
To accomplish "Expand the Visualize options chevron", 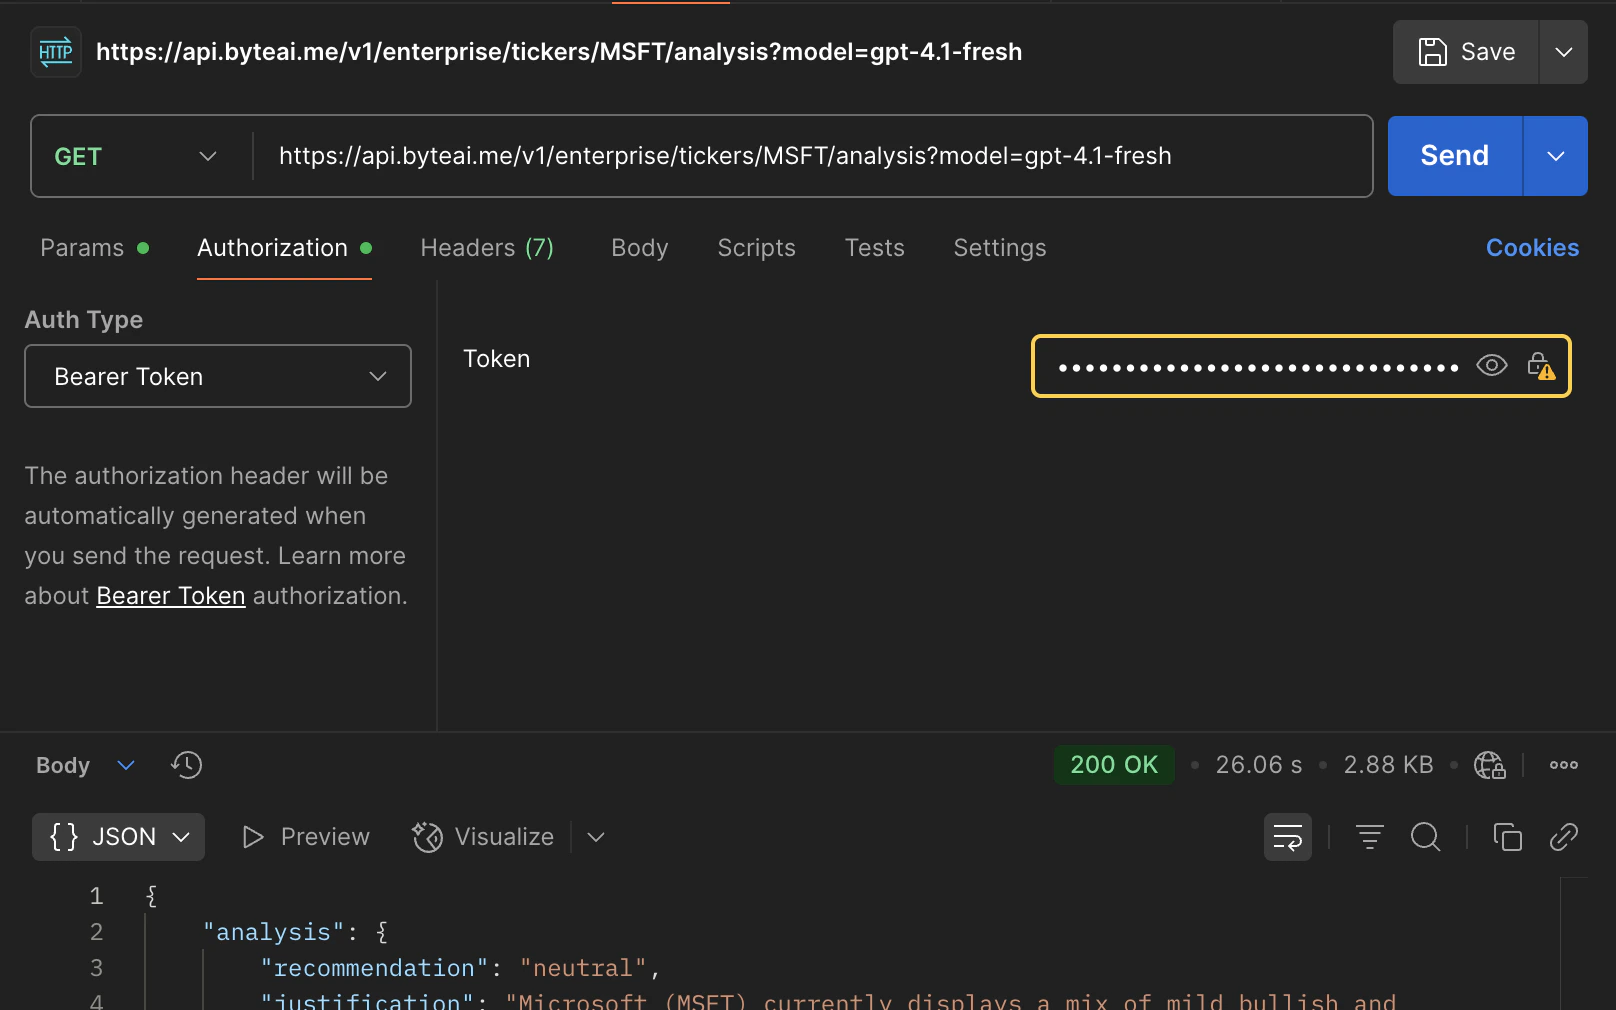I will 596,837.
